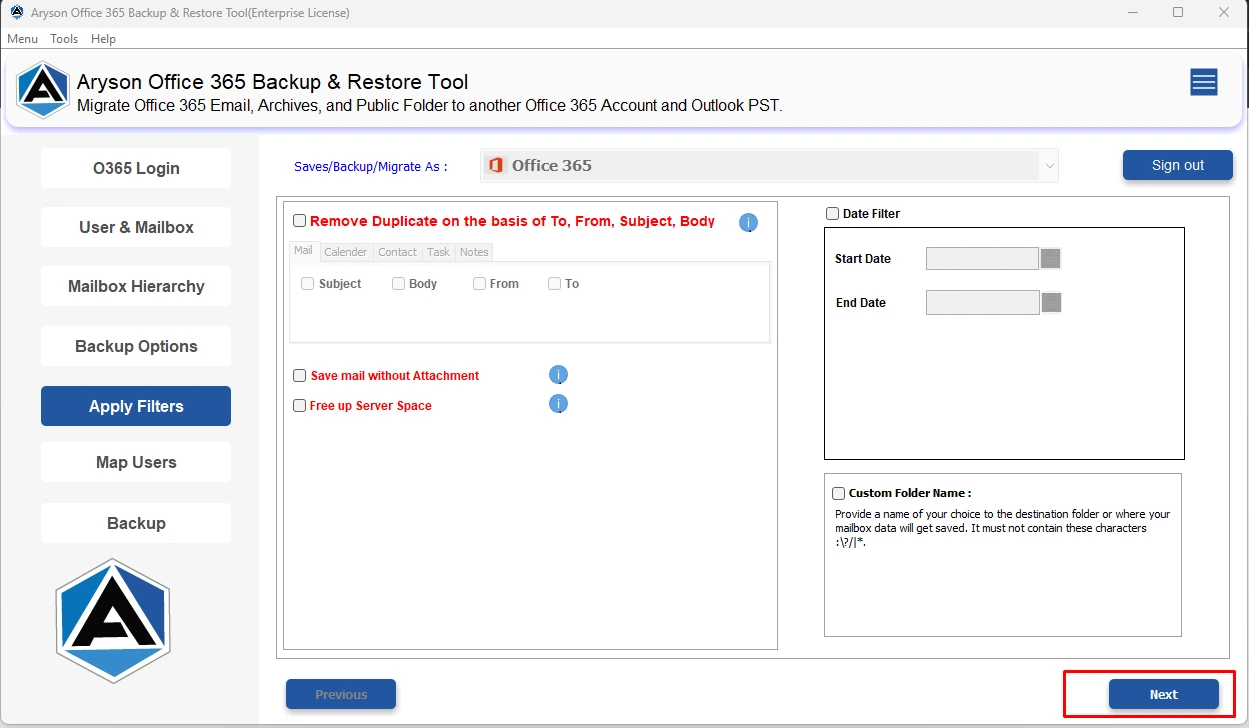Open the Help menu
The width and height of the screenshot is (1249, 728).
pyautogui.click(x=103, y=39)
